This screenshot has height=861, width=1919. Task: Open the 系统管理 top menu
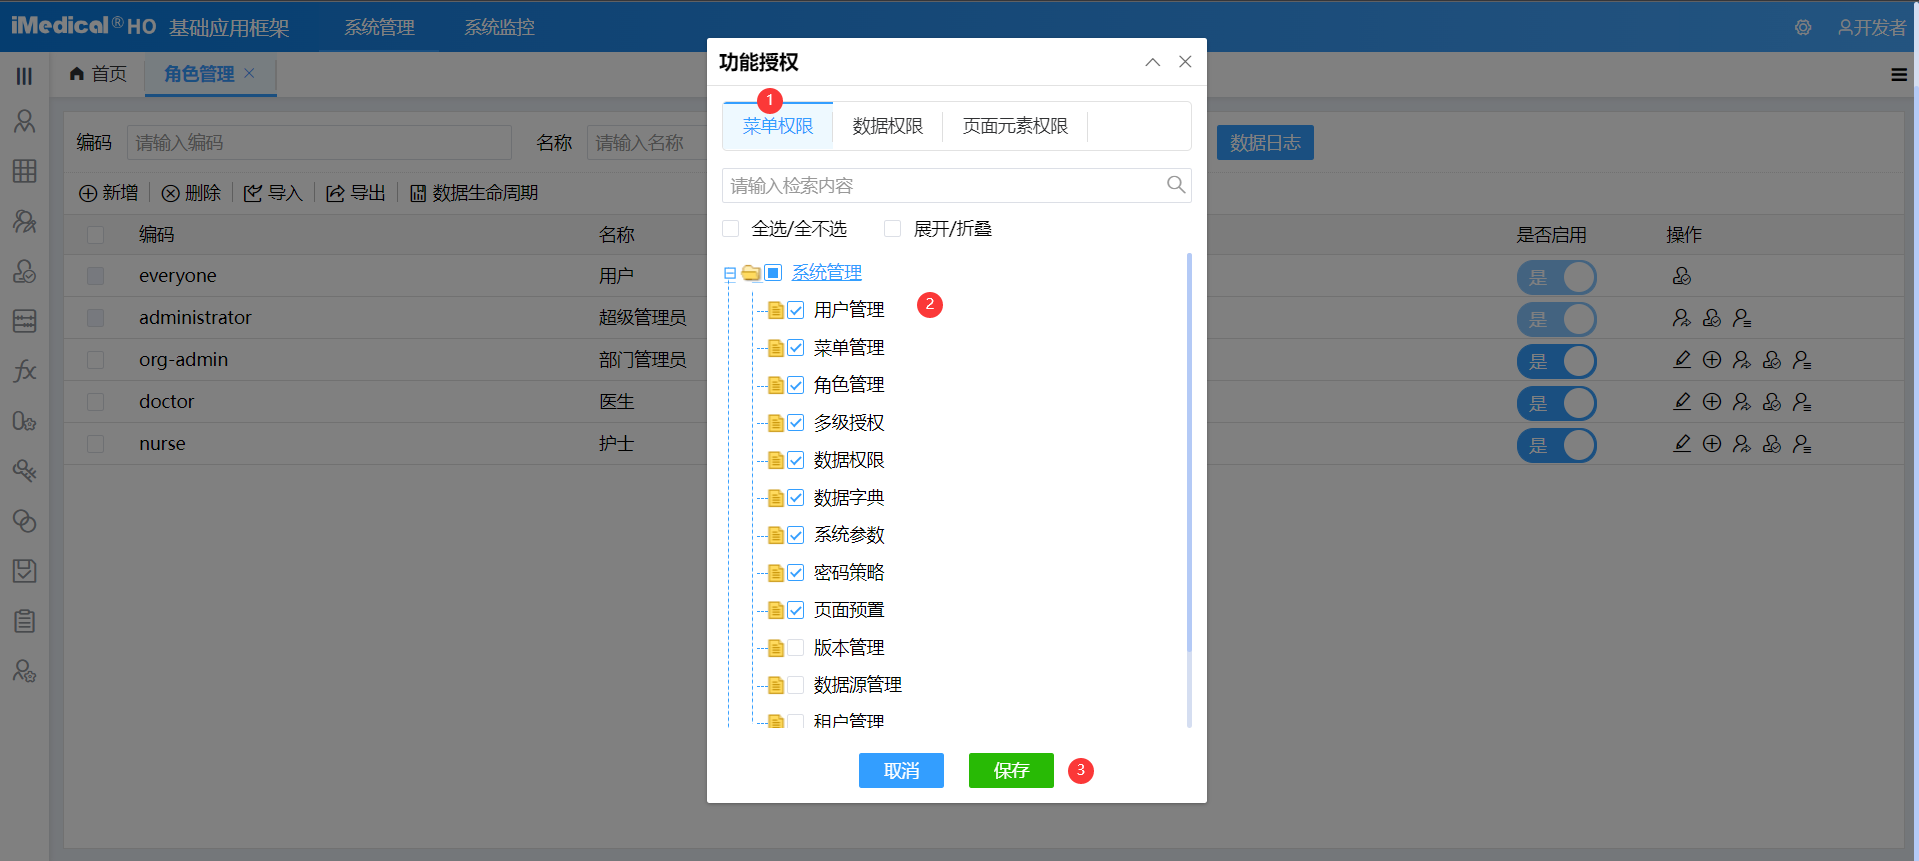click(x=379, y=28)
